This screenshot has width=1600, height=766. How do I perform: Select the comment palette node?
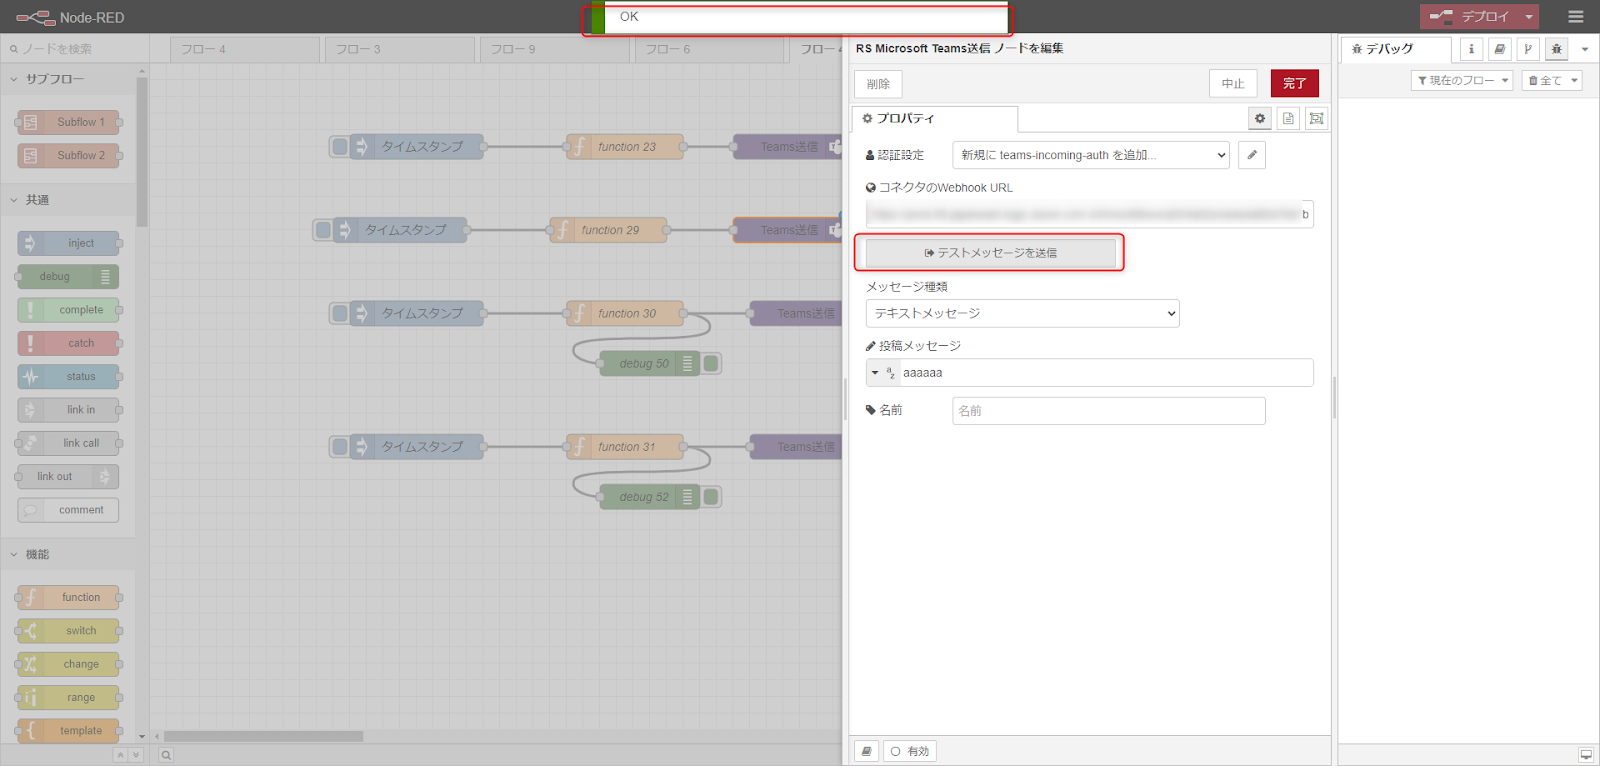(68, 510)
